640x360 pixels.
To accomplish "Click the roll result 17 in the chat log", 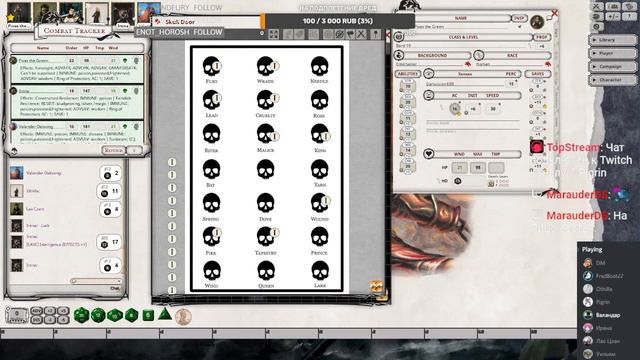I will tap(110, 242).
